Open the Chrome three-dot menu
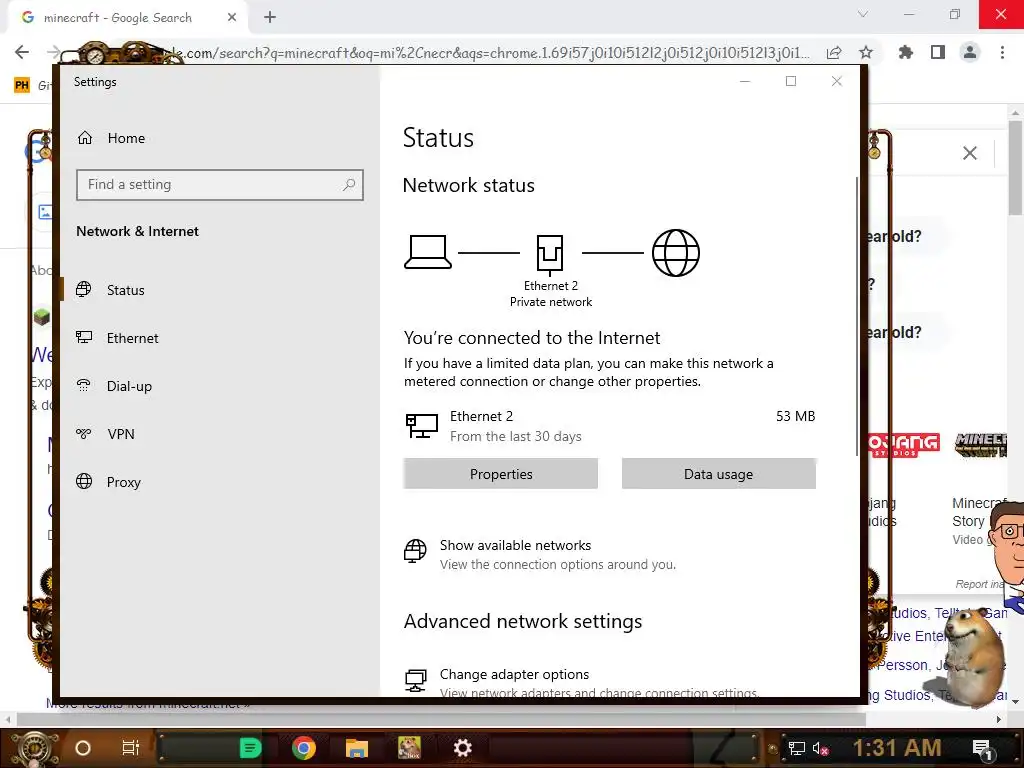This screenshot has height=768, width=1024. pos(1002,52)
